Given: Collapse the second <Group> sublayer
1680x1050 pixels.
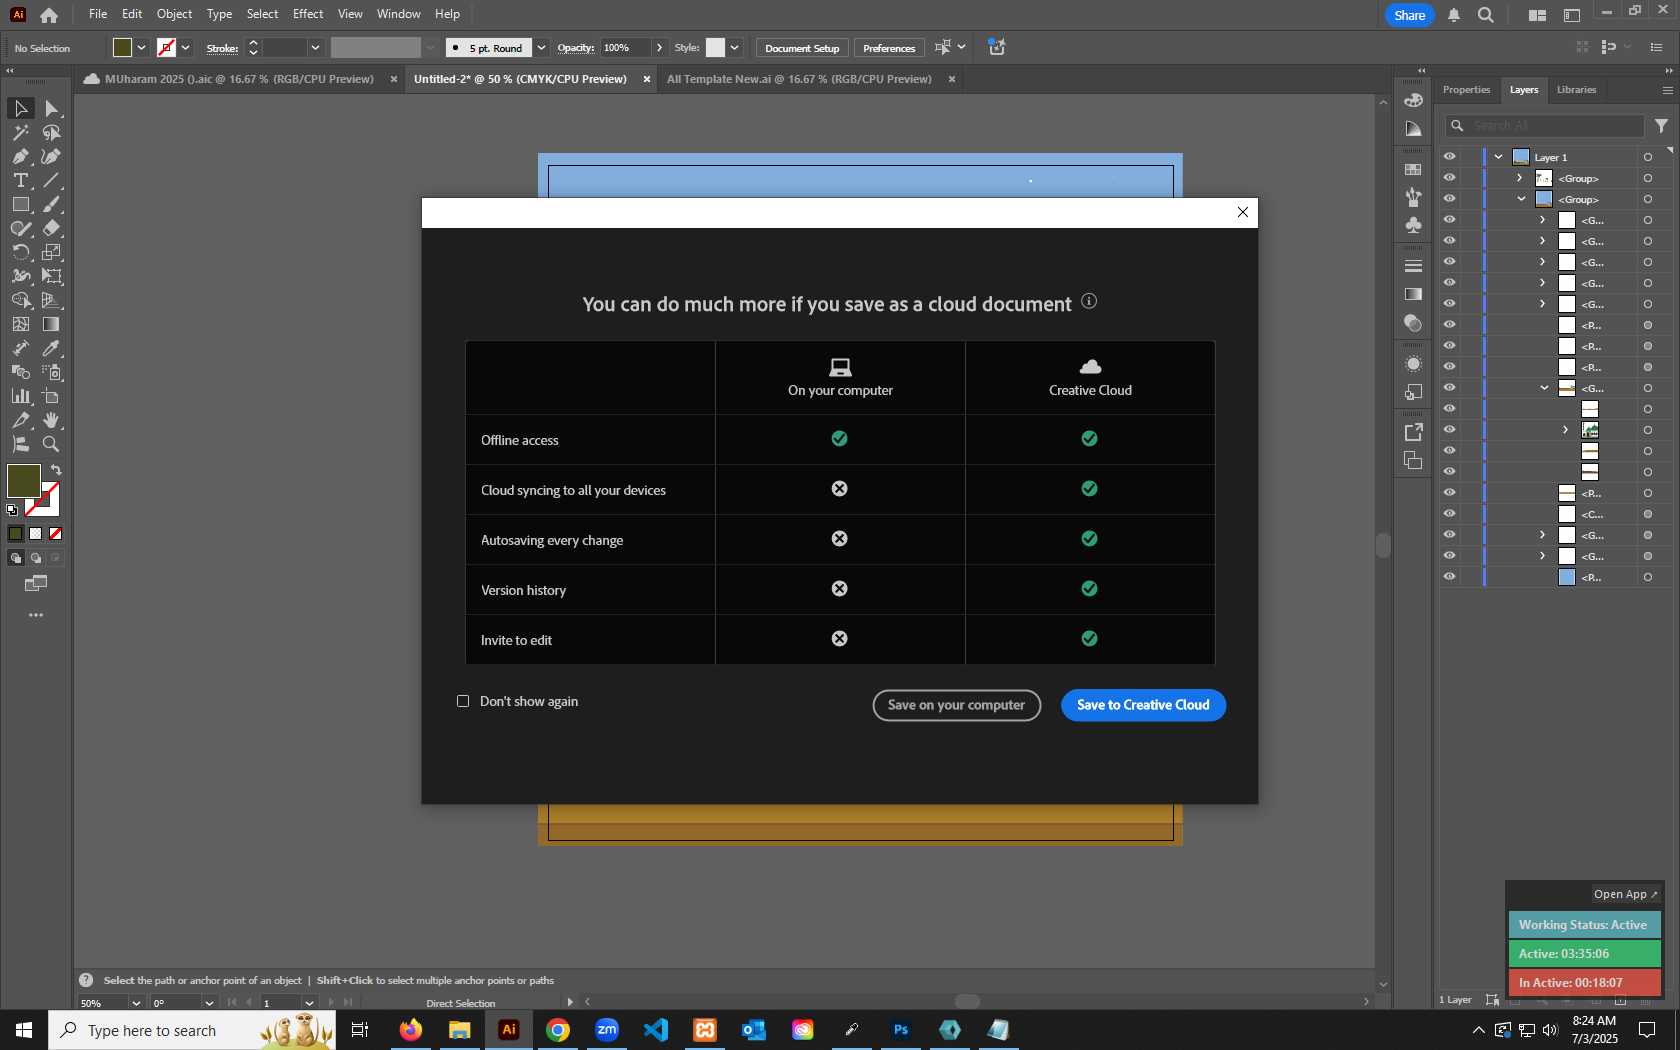Looking at the screenshot, I should [x=1521, y=199].
